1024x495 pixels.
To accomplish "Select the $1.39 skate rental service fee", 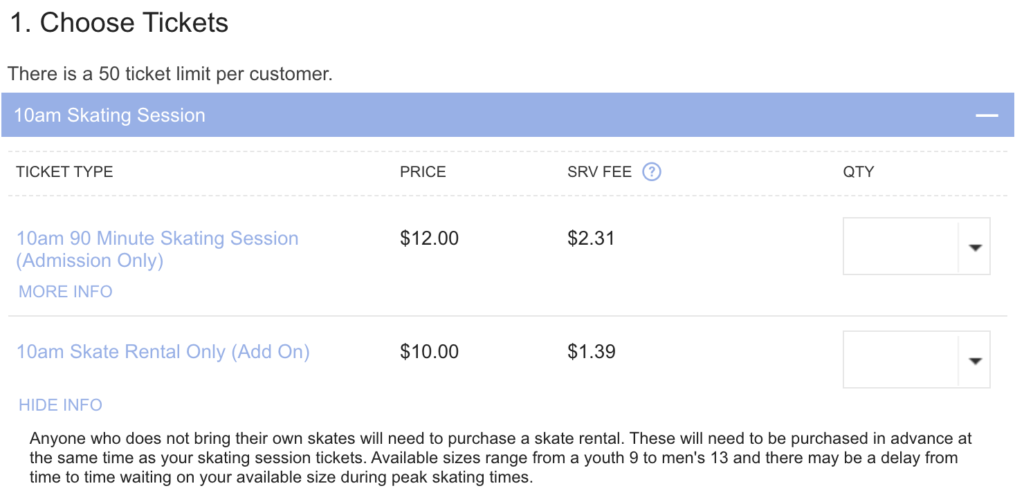I will coord(591,352).
